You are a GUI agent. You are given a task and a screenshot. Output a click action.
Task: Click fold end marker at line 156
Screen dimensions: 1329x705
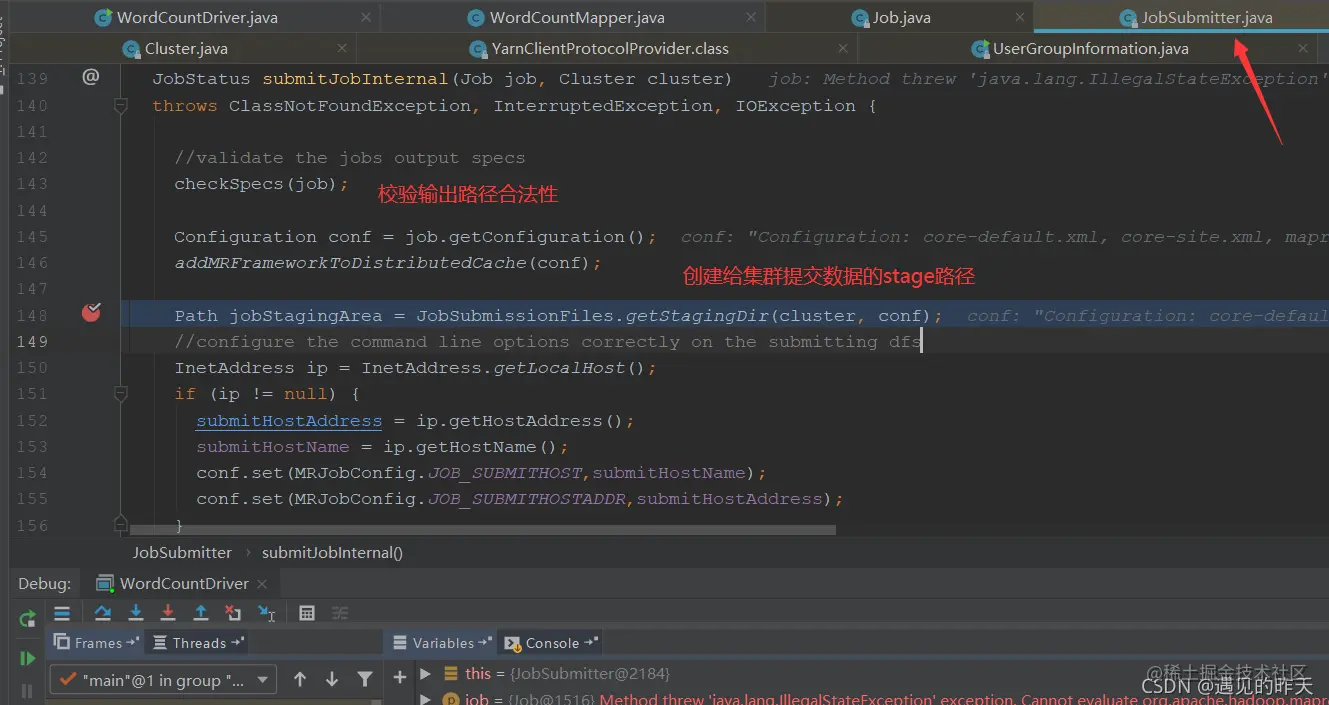121,523
